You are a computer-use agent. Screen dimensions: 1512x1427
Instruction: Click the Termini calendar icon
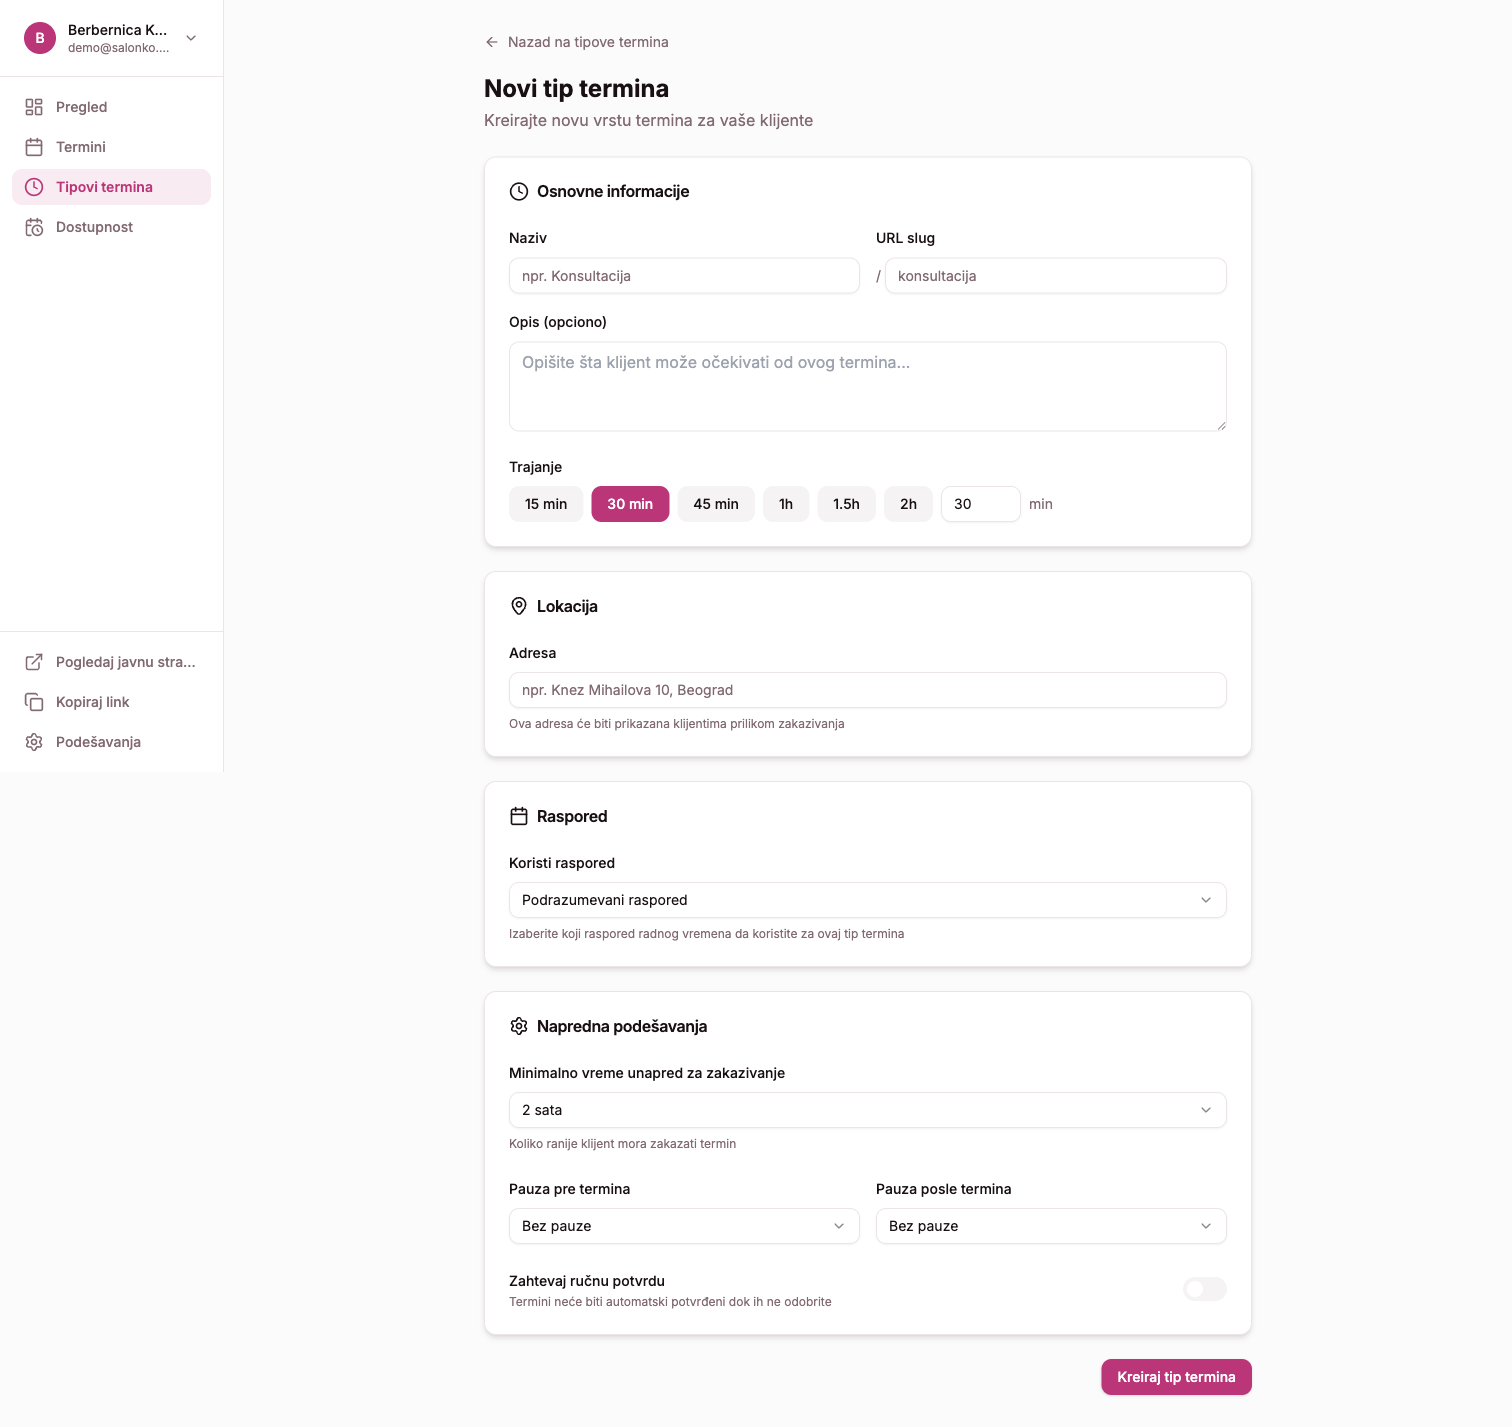coord(34,147)
